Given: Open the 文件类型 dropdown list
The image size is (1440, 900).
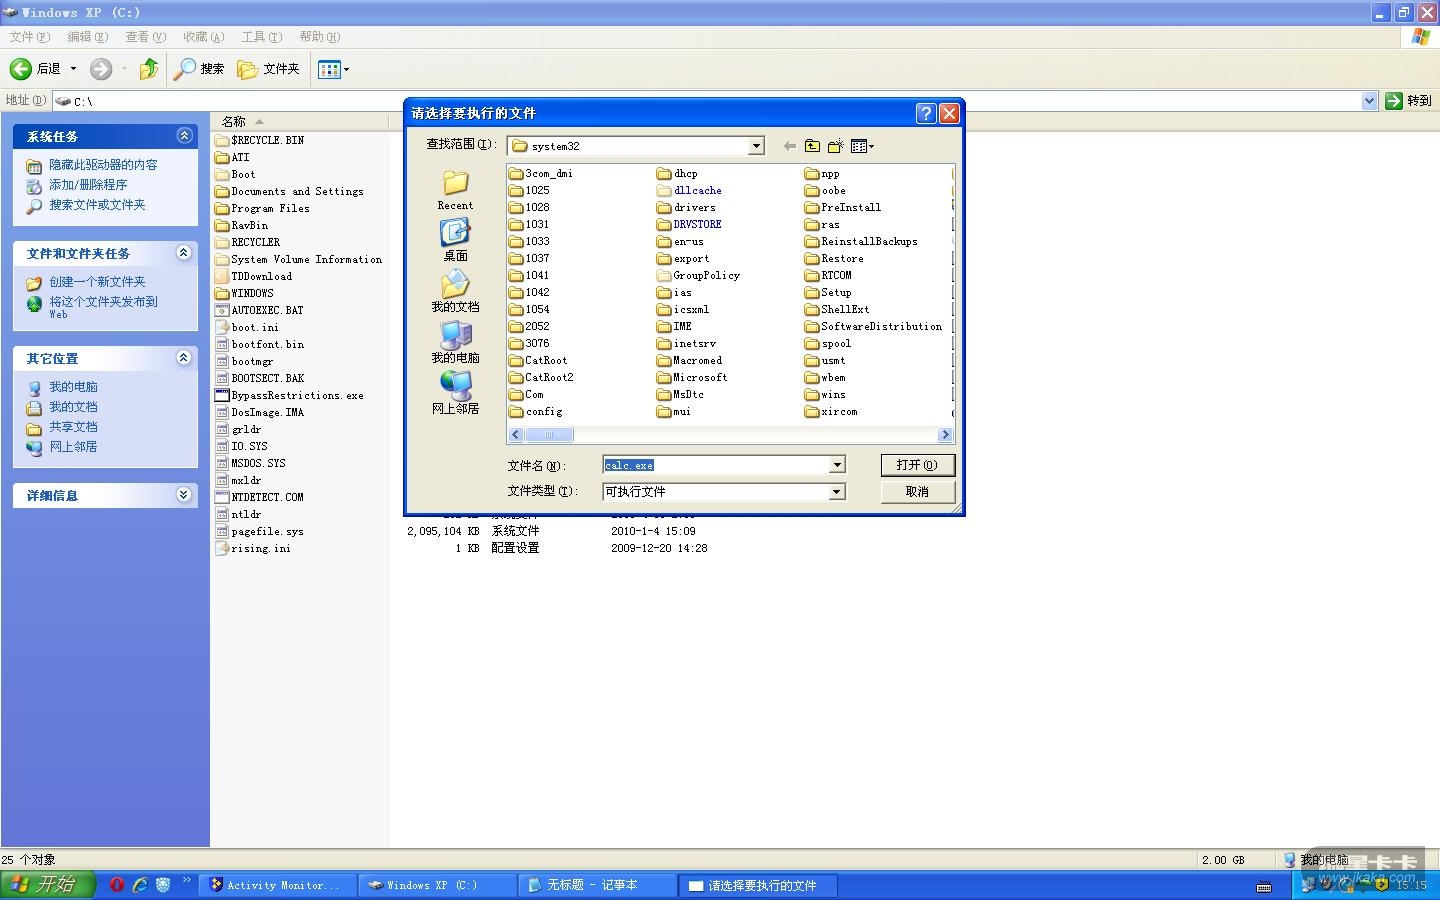Looking at the screenshot, I should 837,492.
